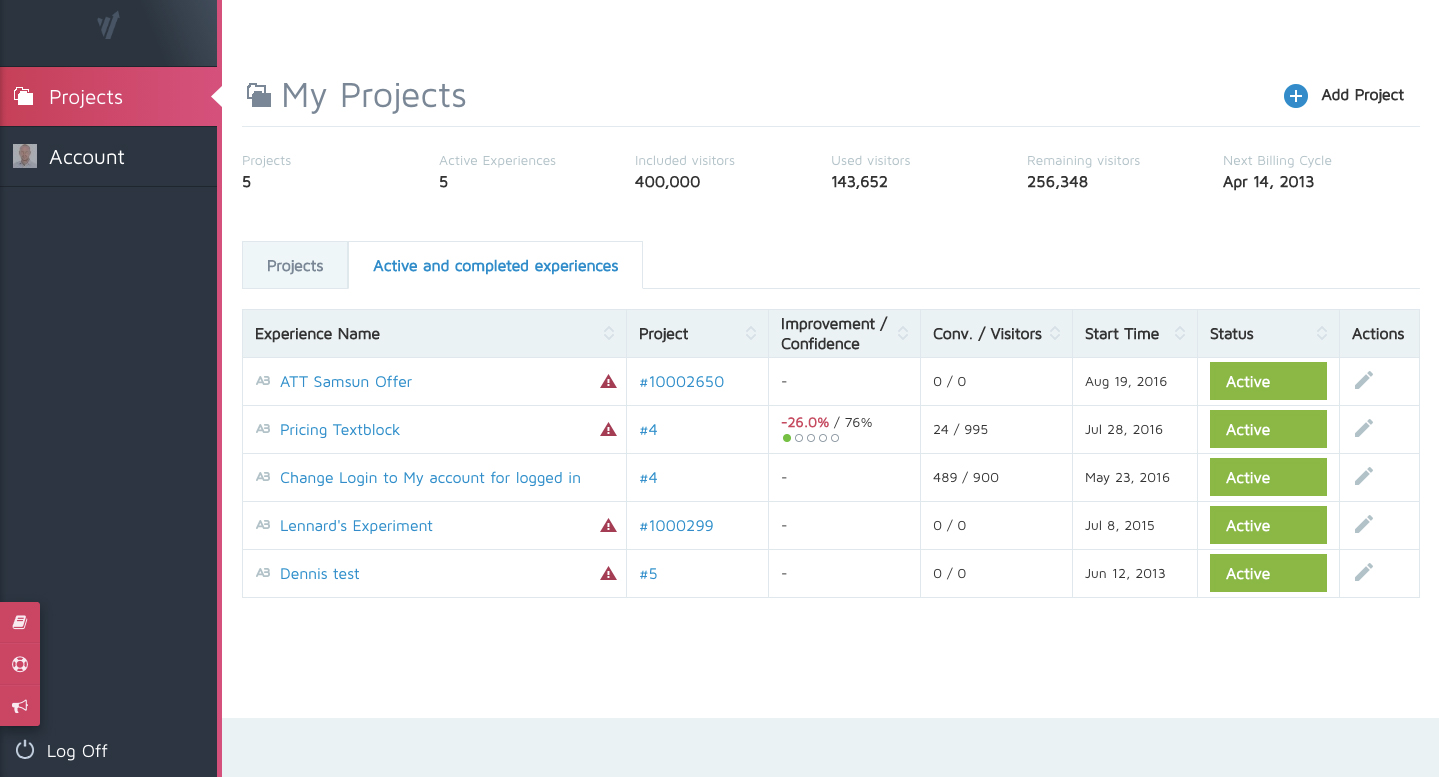
Task: Open project #10002650 link
Action: pyautogui.click(x=682, y=382)
